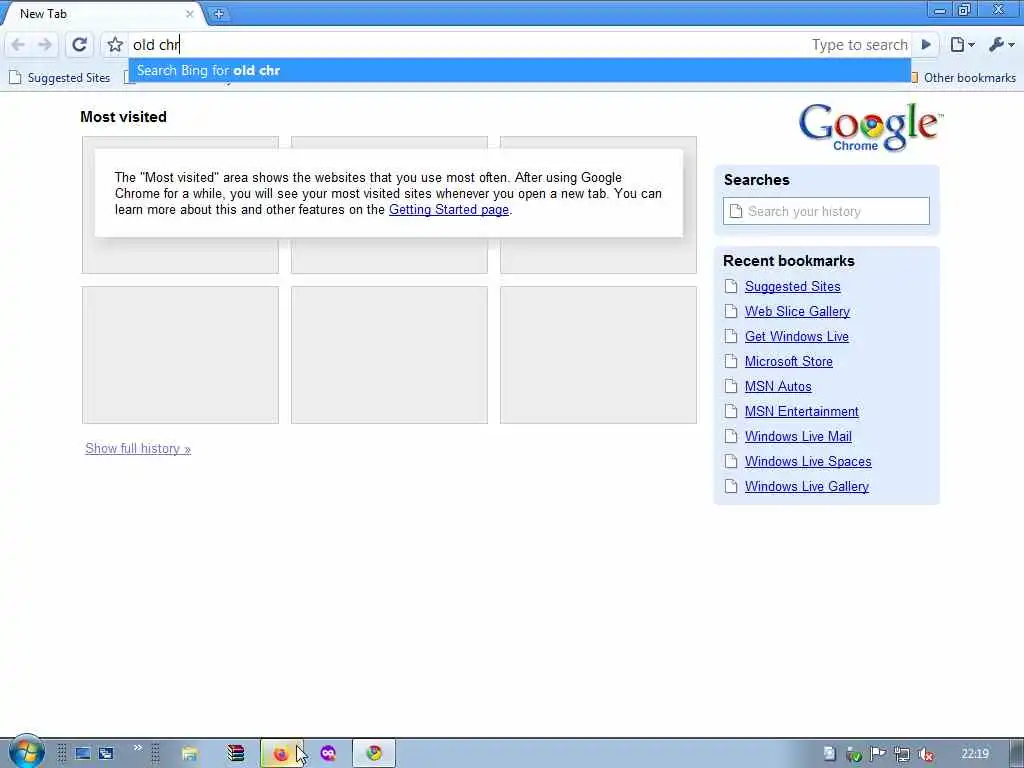The height and width of the screenshot is (768, 1024).
Task: Open Windows Live Gallery bookmark
Action: pos(807,487)
